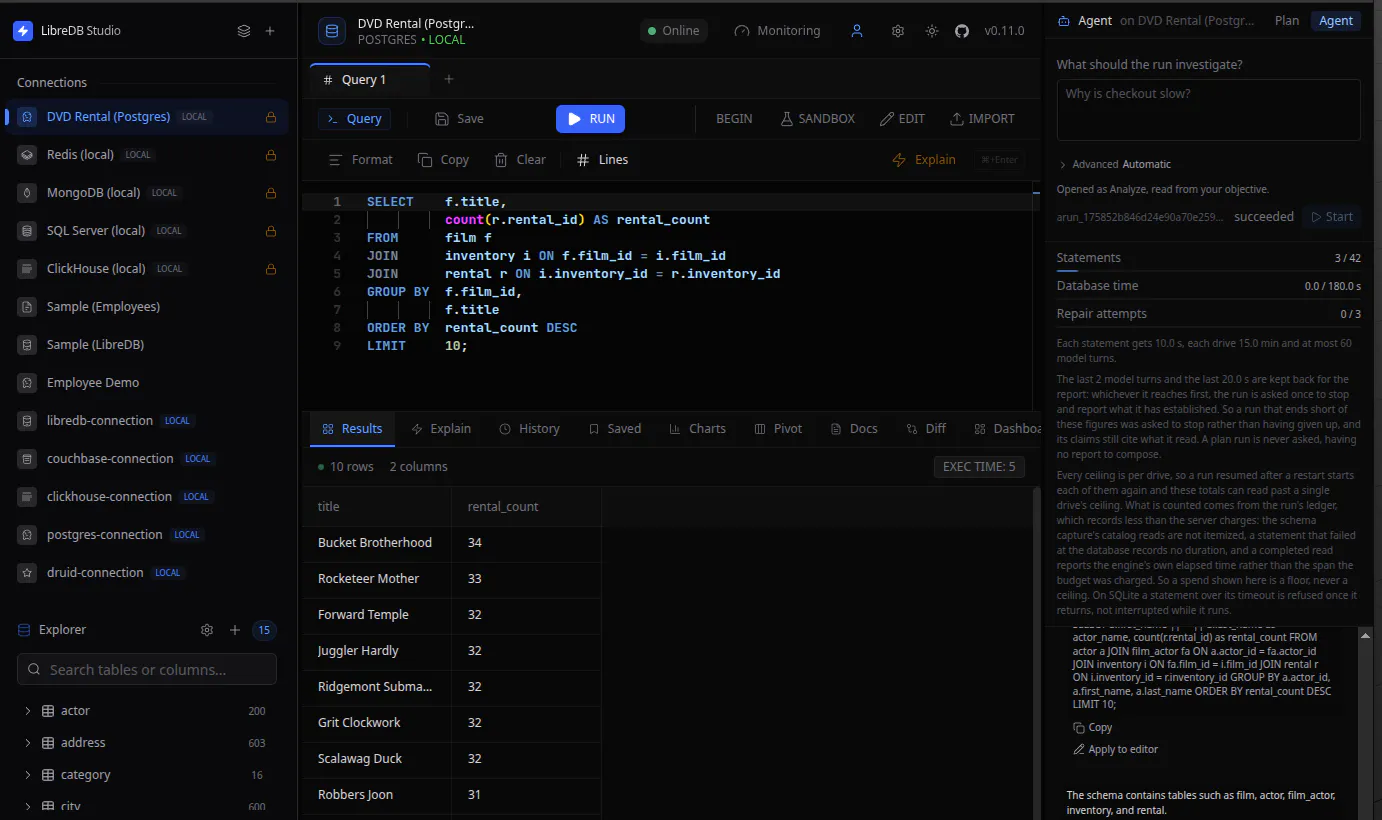This screenshot has width=1382, height=820.
Task: Click the Online status indicator
Action: pos(673,31)
